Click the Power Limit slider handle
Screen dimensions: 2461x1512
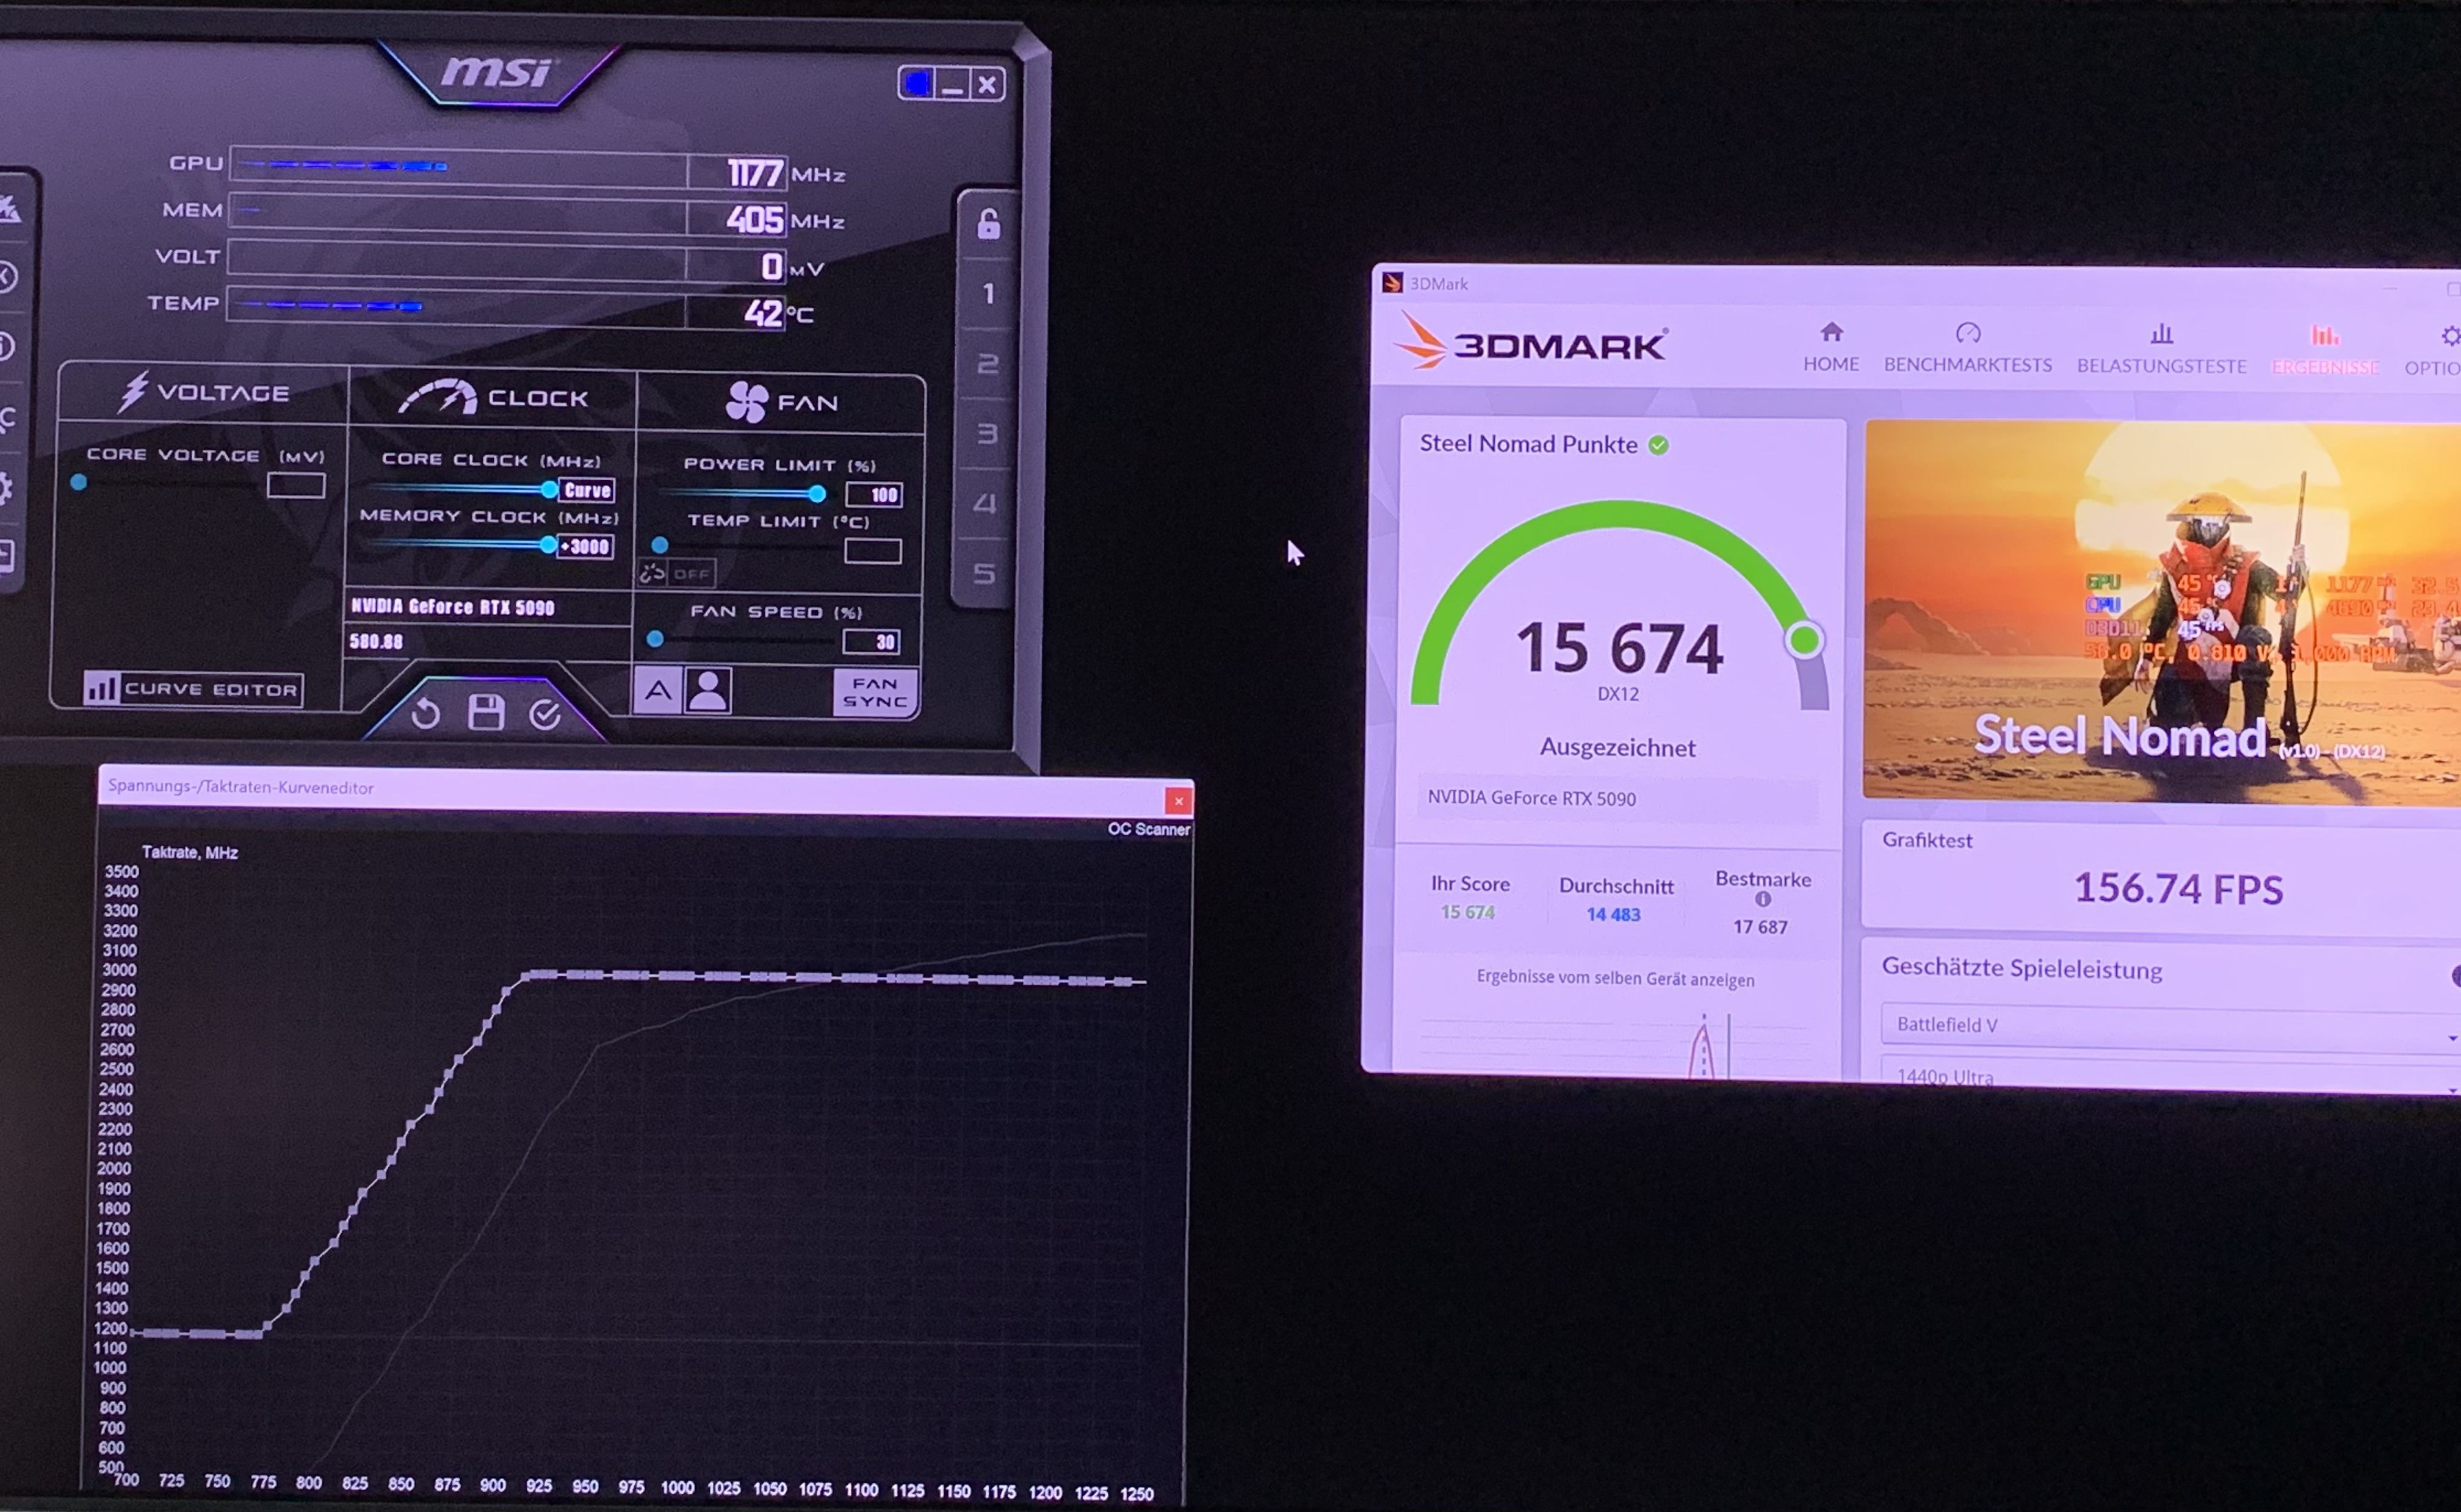point(817,493)
